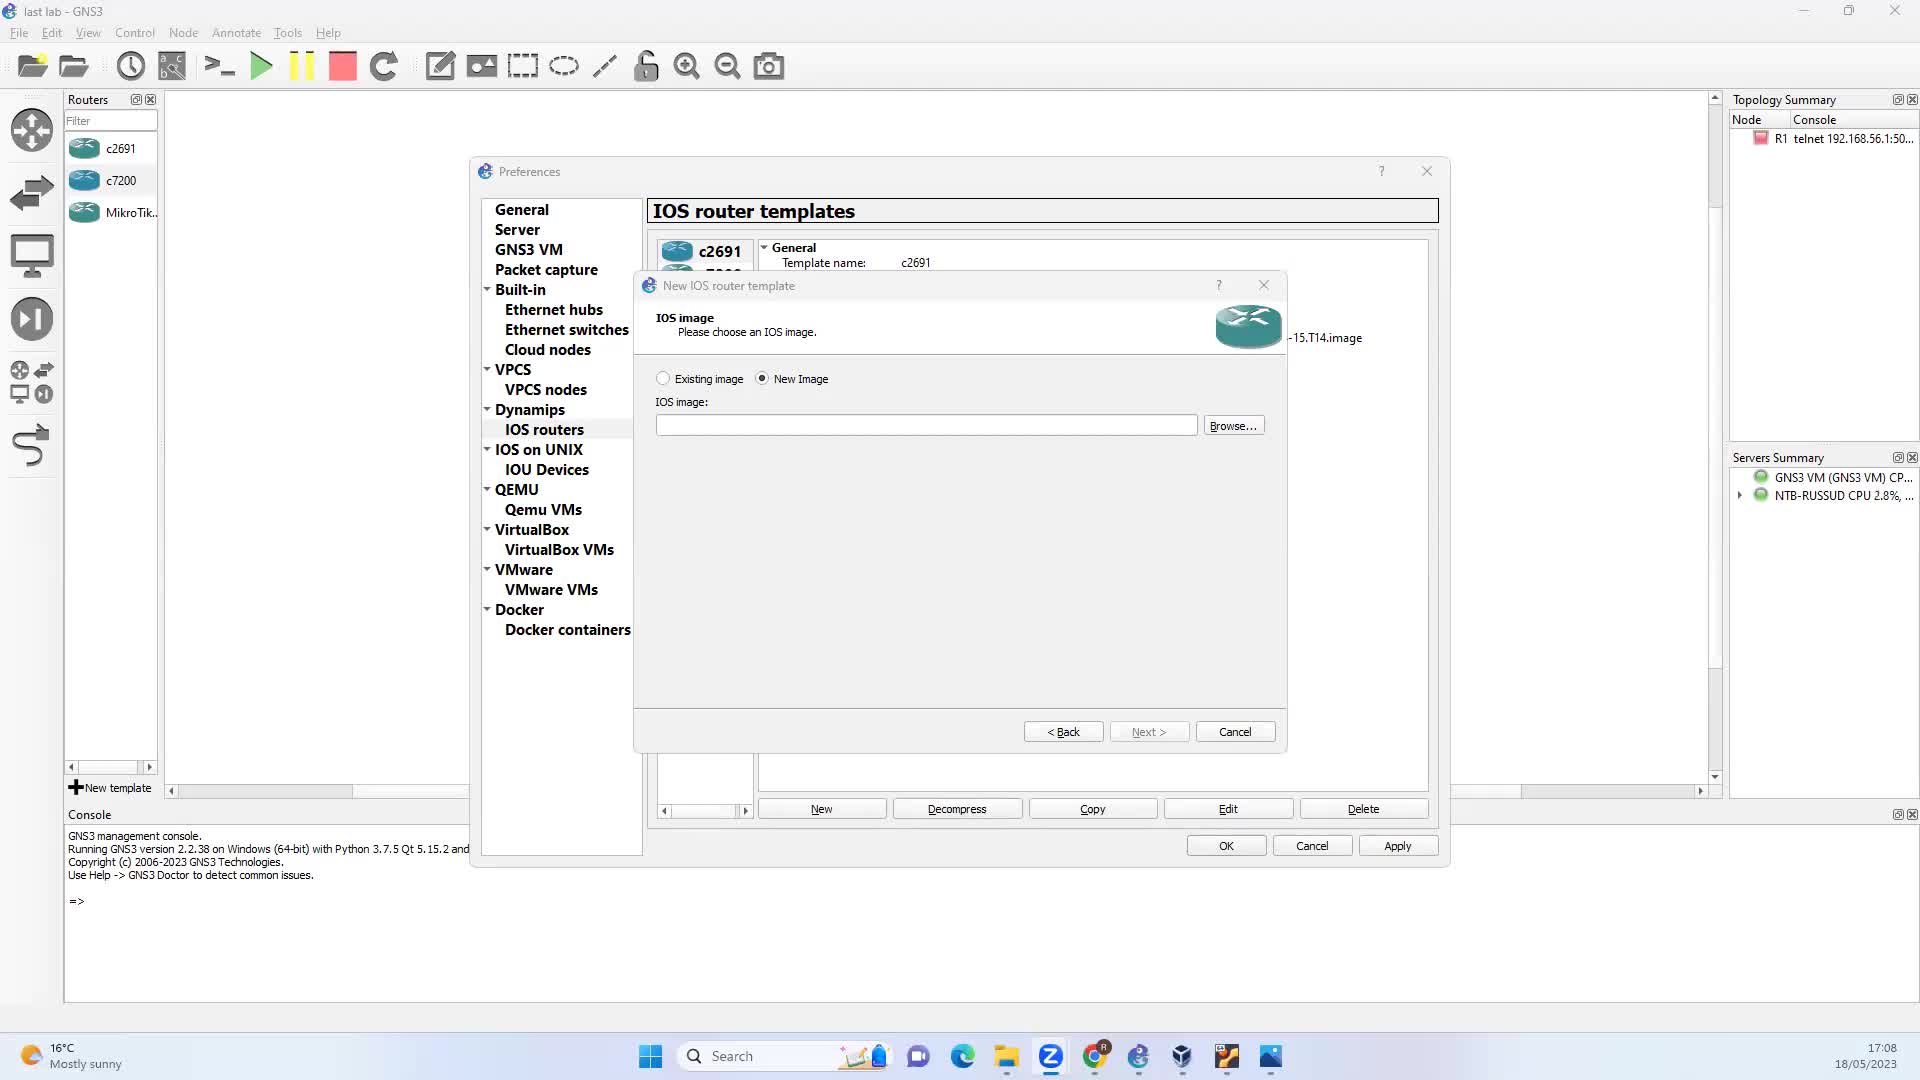Select the New Image radio button
The image size is (1920, 1080).
pos(762,378)
